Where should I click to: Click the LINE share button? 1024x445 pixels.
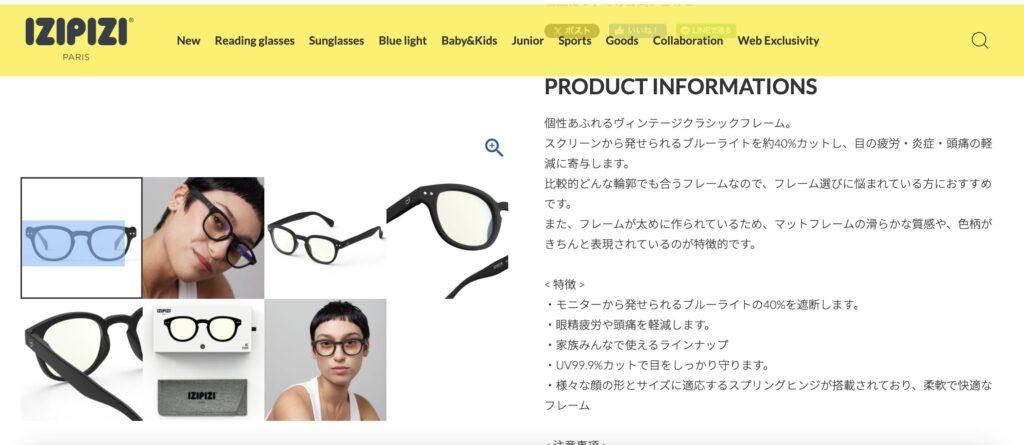pyautogui.click(x=706, y=30)
